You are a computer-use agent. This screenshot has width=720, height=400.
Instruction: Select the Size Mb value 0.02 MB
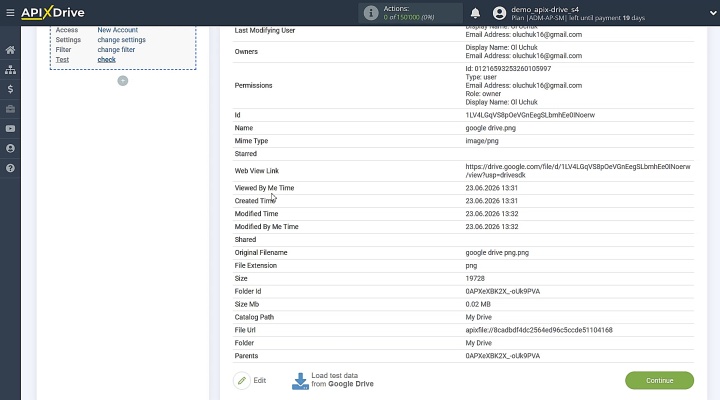point(478,304)
